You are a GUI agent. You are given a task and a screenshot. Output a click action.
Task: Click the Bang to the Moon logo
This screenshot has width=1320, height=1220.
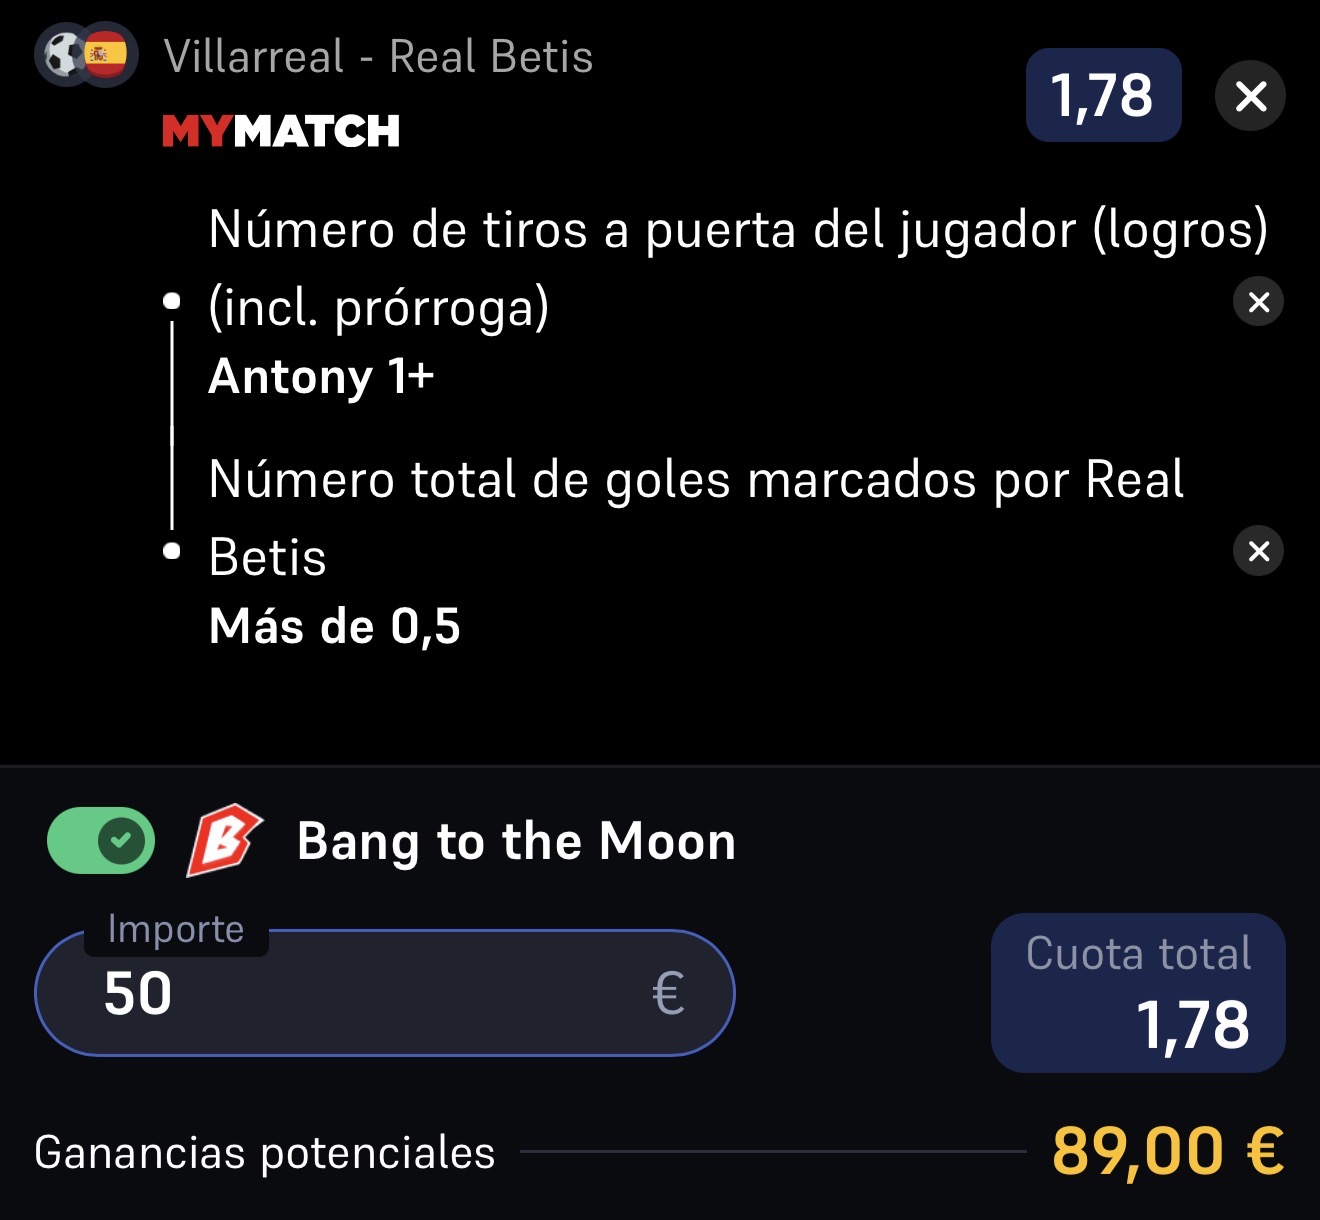pos(224,840)
